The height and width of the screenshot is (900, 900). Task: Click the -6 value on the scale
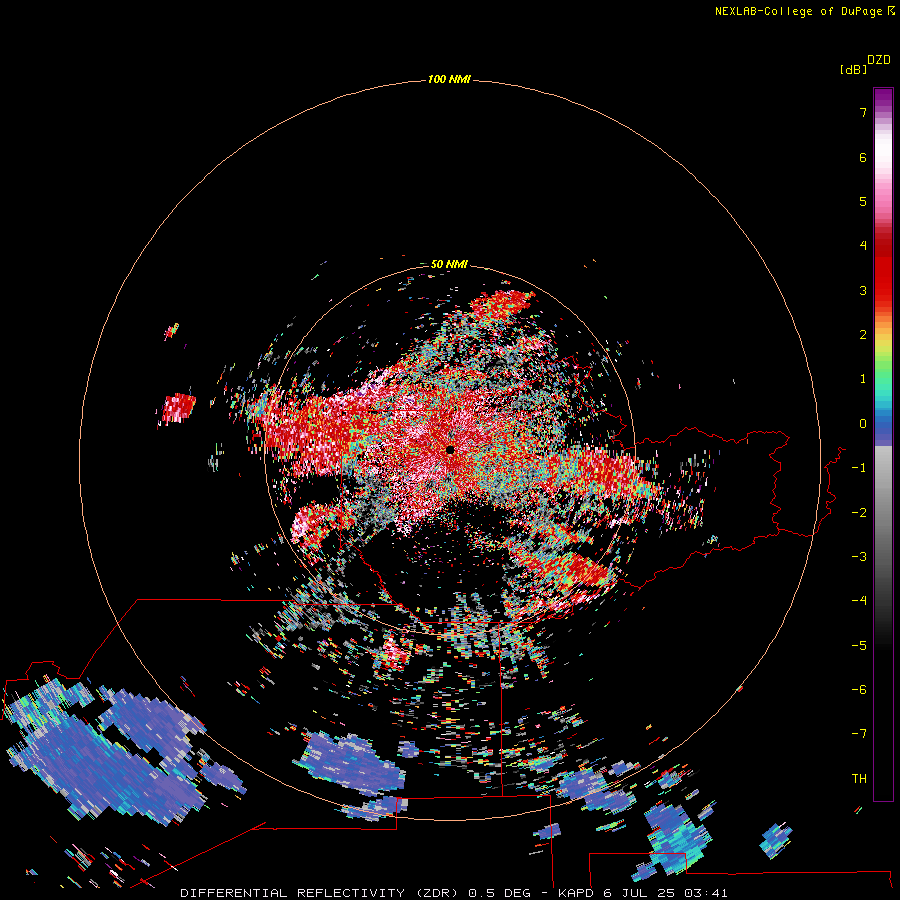point(859,689)
